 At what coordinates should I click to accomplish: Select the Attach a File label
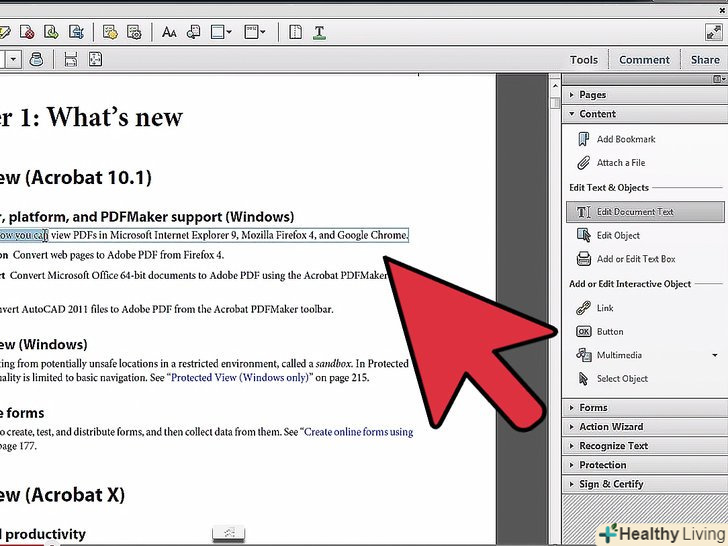point(621,163)
